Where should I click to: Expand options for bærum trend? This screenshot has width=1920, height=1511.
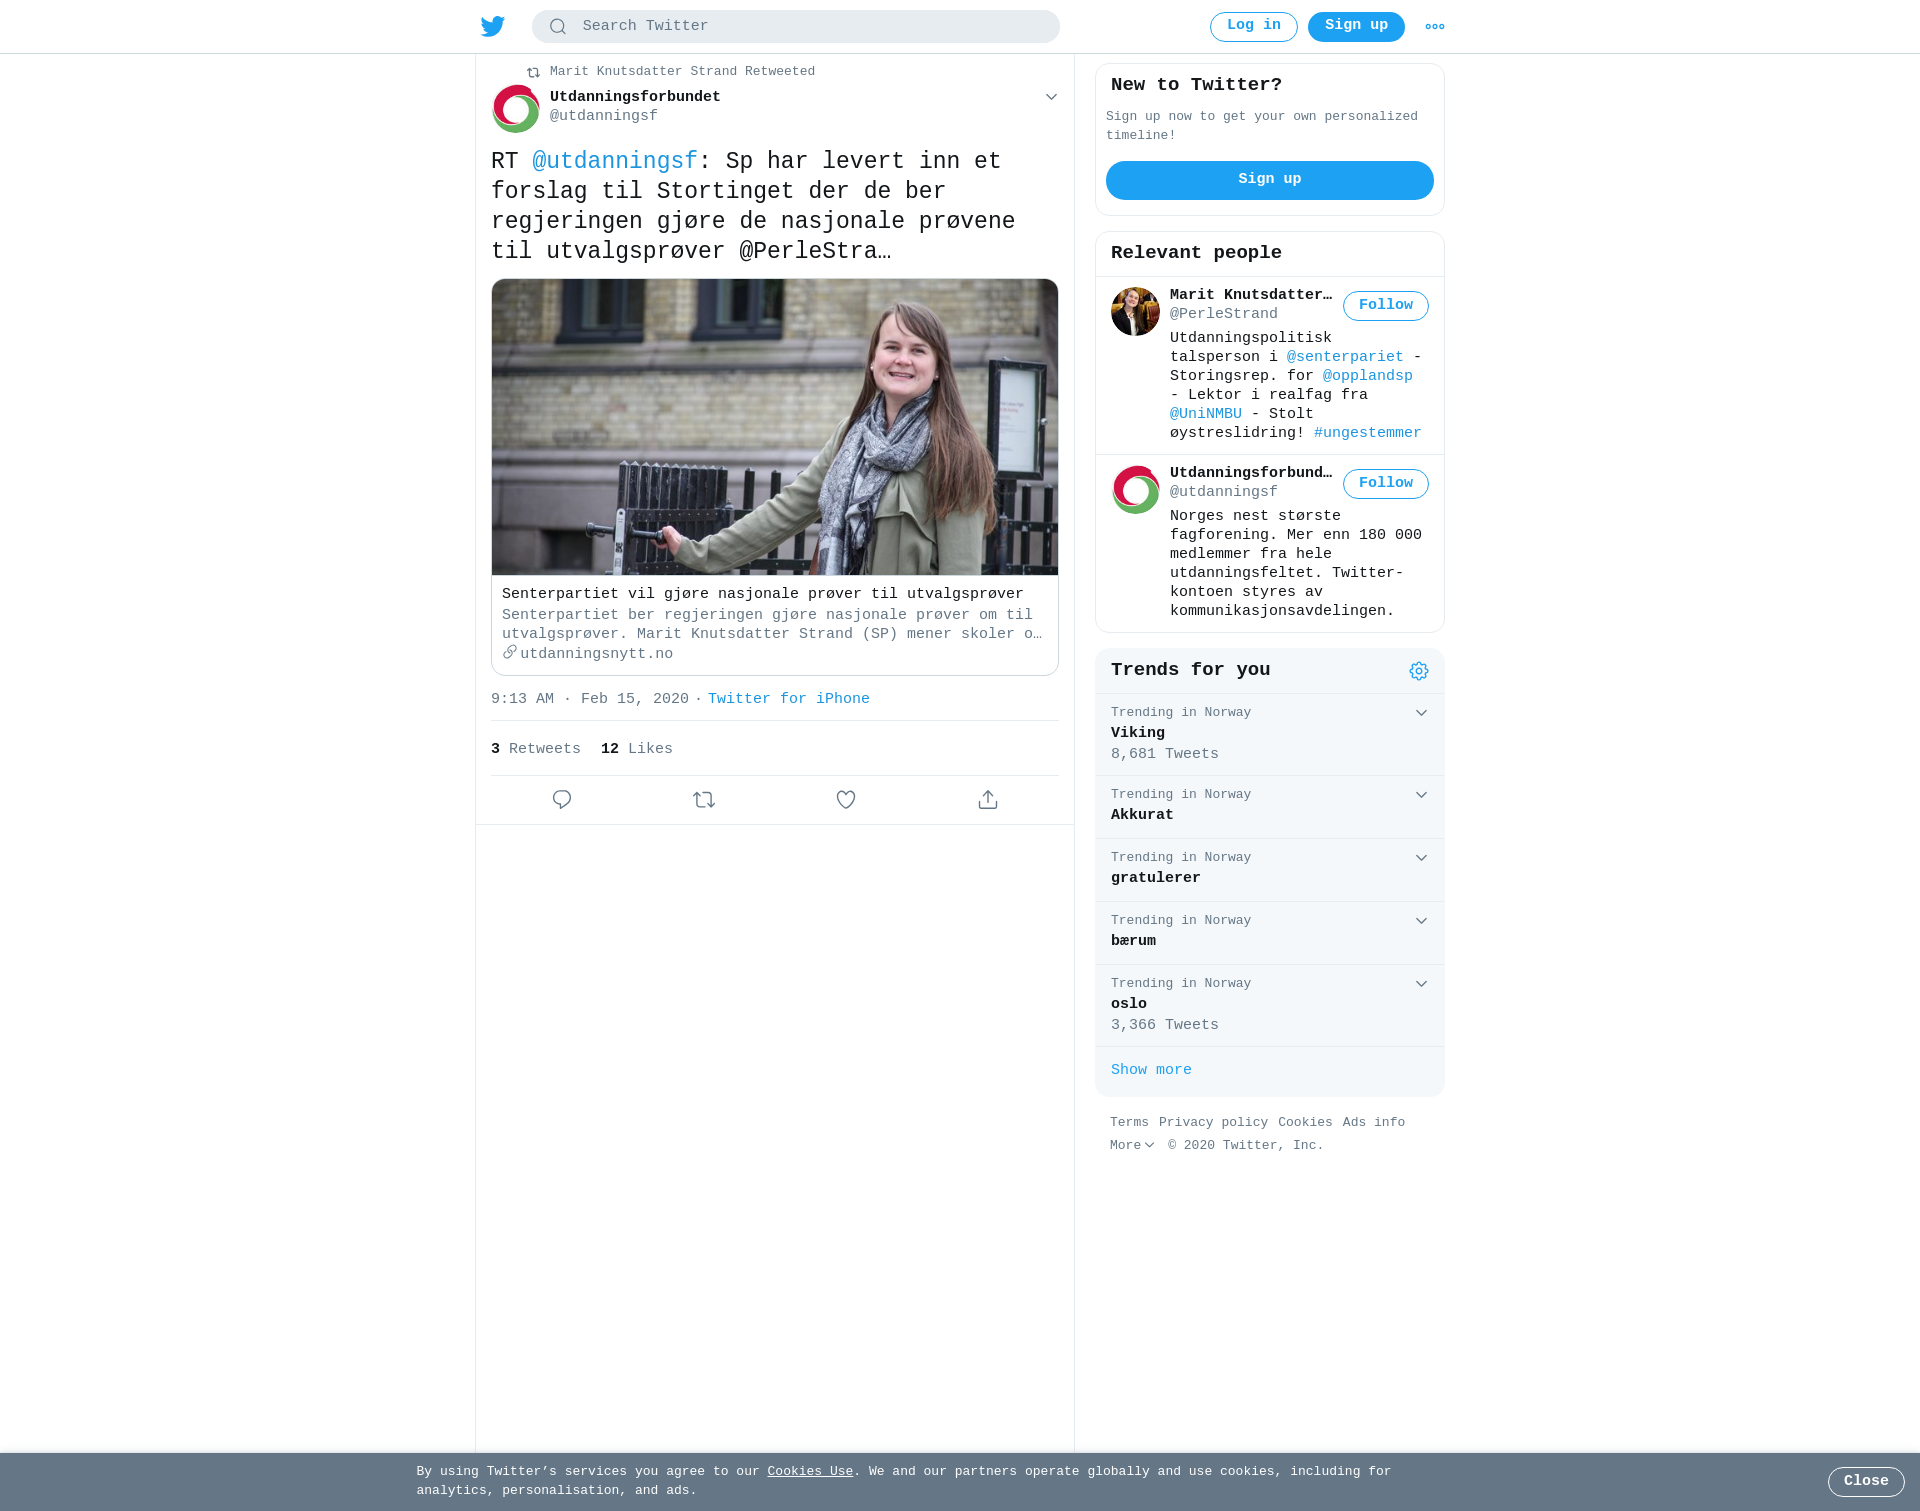pyautogui.click(x=1421, y=921)
